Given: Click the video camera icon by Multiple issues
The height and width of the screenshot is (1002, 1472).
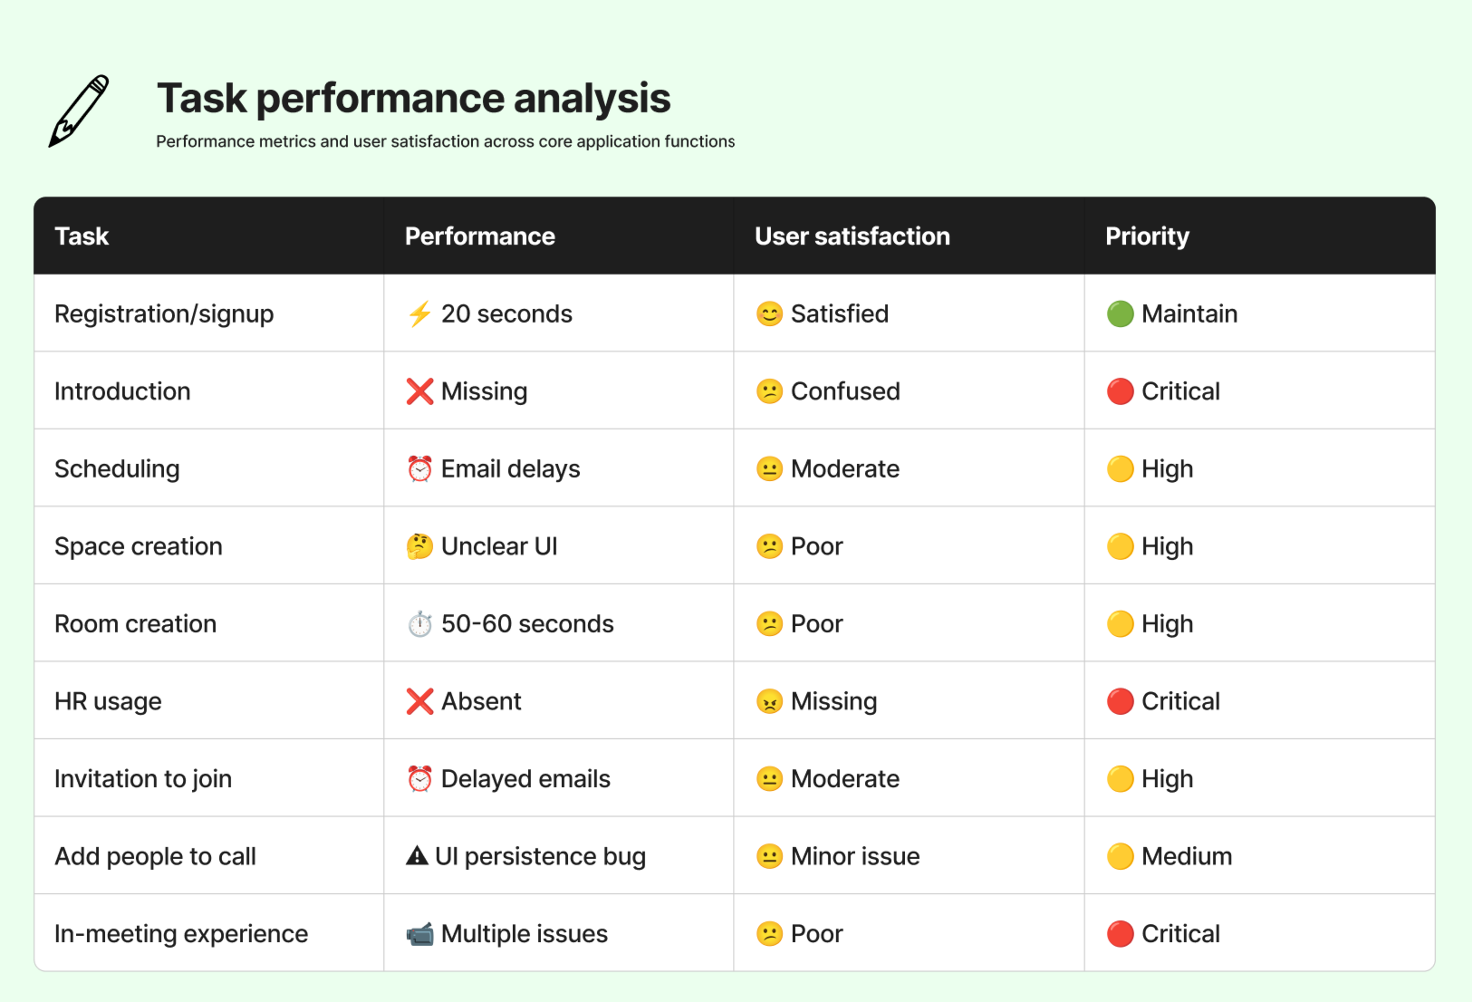Looking at the screenshot, I should (x=420, y=934).
